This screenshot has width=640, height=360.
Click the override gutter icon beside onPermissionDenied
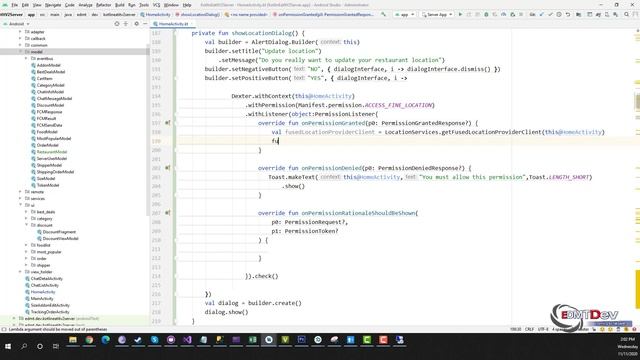click(x=167, y=168)
